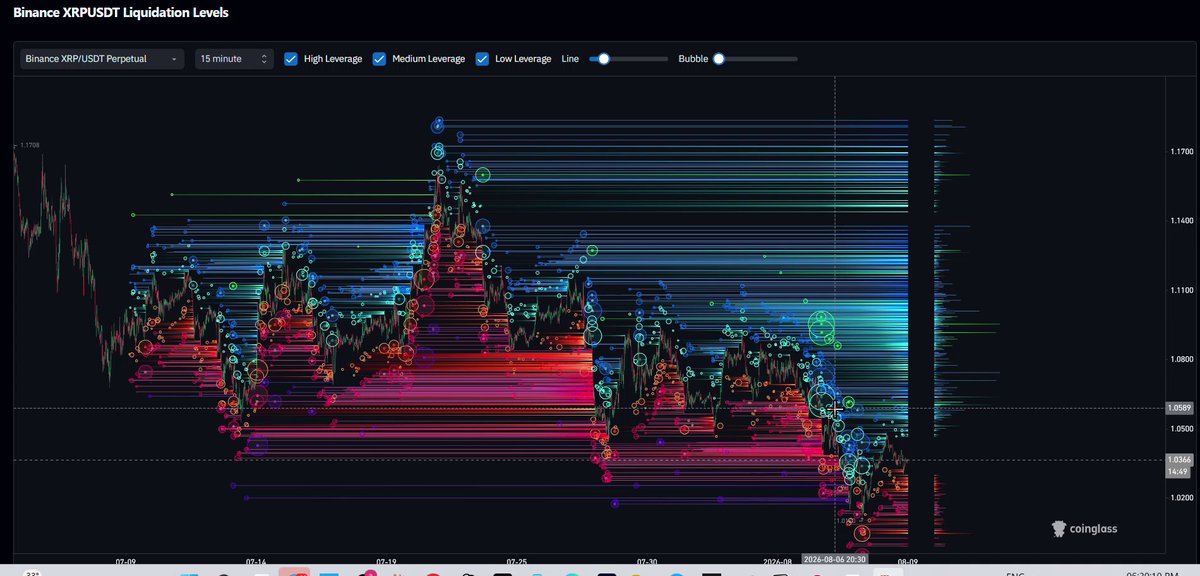Disable the Low Leverage checkbox
The width and height of the screenshot is (1200, 576).
[x=482, y=59]
